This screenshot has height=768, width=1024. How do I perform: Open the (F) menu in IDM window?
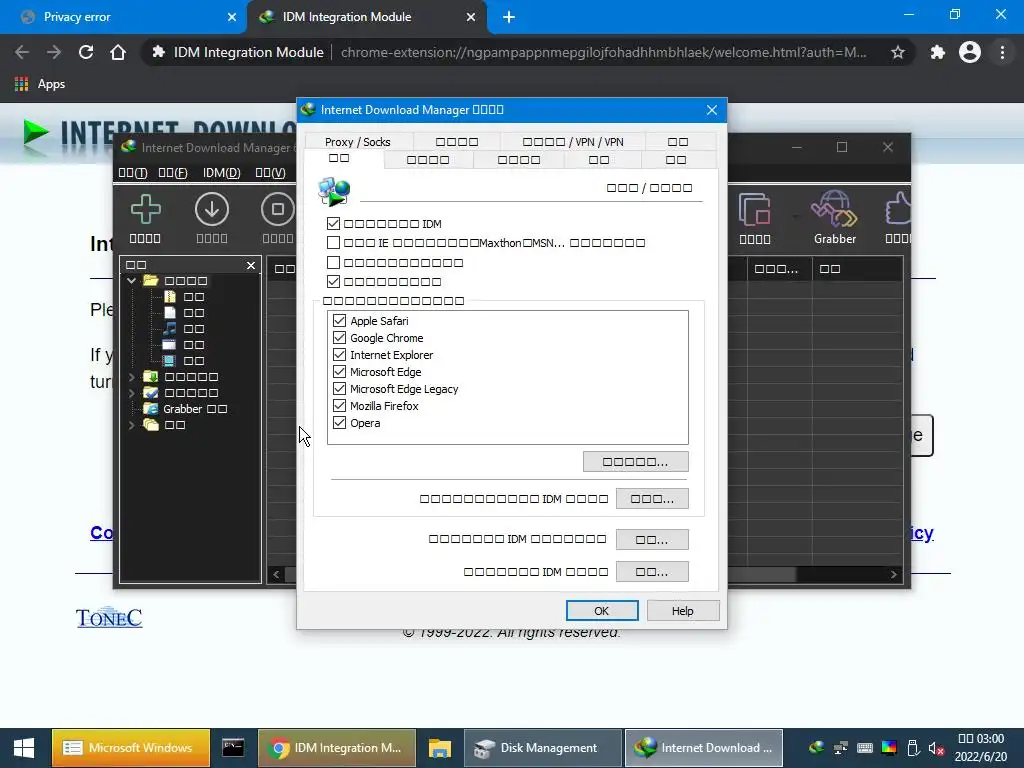173,173
